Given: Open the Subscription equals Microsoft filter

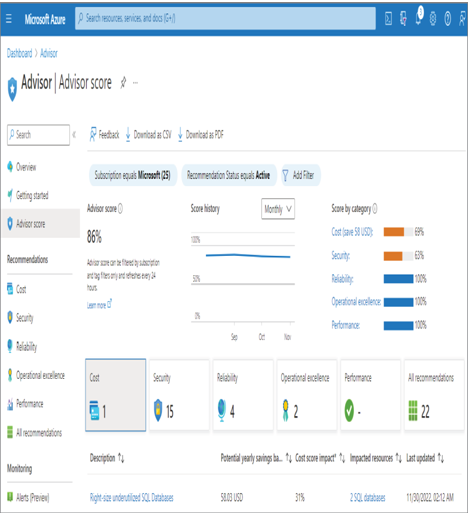Looking at the screenshot, I should click(133, 175).
